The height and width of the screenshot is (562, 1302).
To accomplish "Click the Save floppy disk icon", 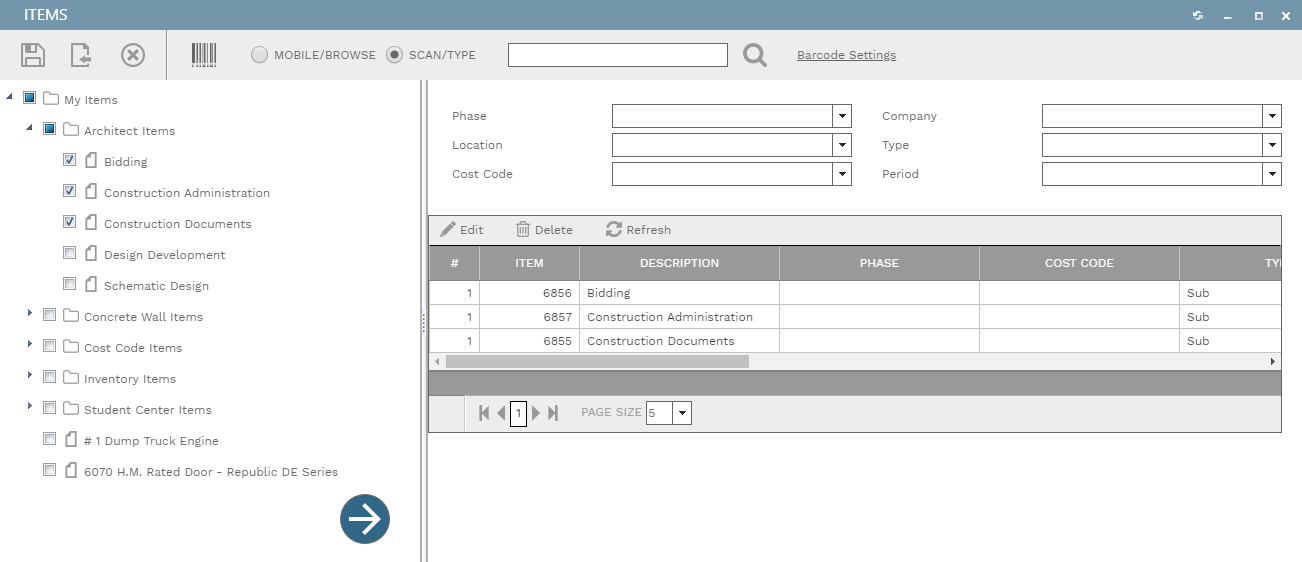I will click(33, 55).
